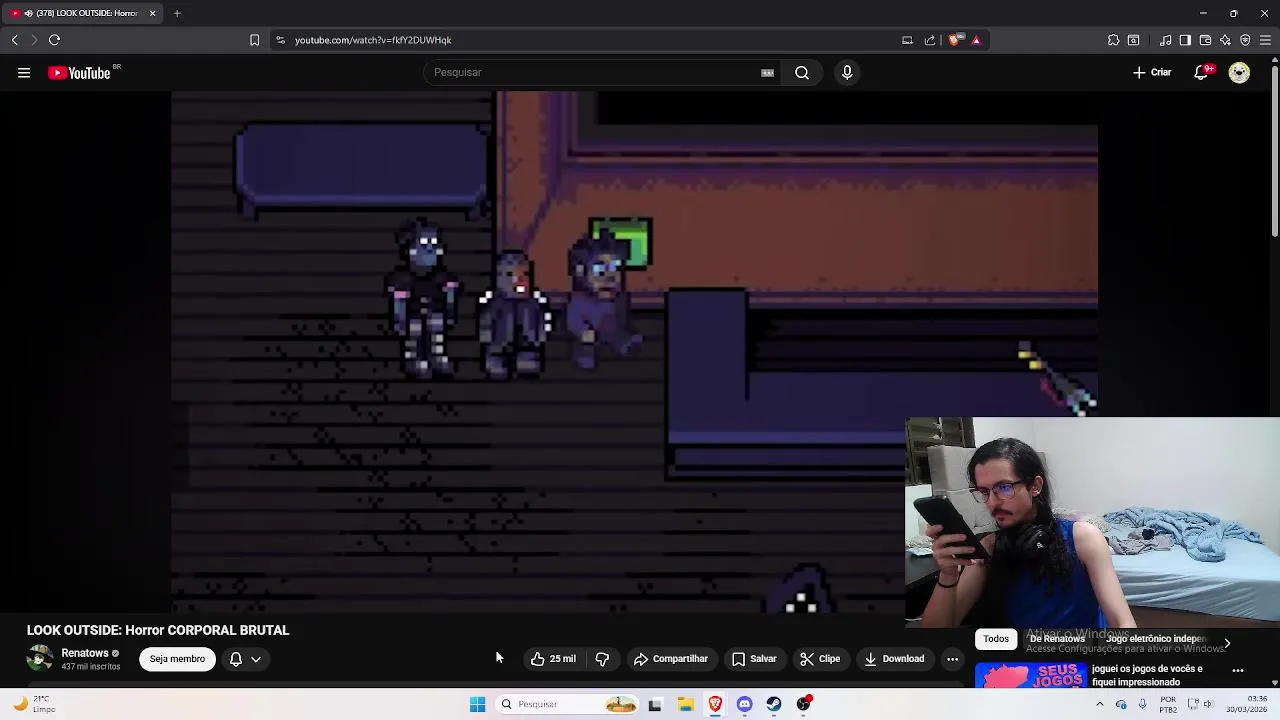Bookmark this page icon
This screenshot has width=1280, height=720.
coord(254,40)
